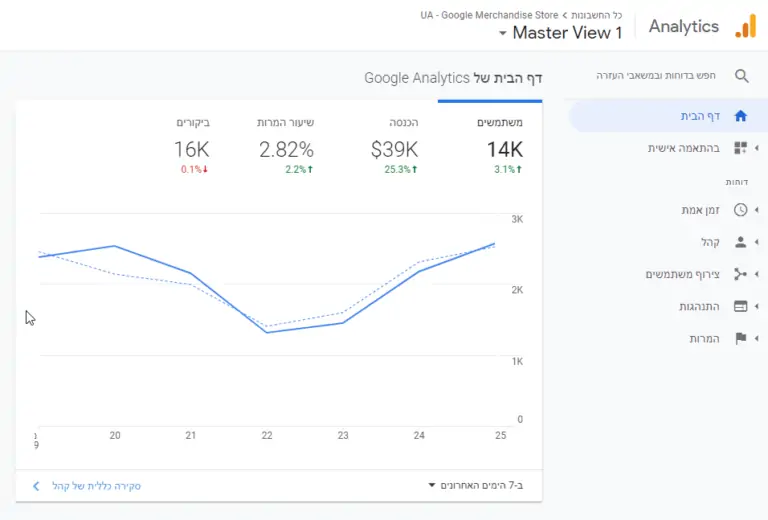The width and height of the screenshot is (768, 520).
Task: Click UA - Google Merchandise Store breadcrumb
Action: tap(489, 15)
